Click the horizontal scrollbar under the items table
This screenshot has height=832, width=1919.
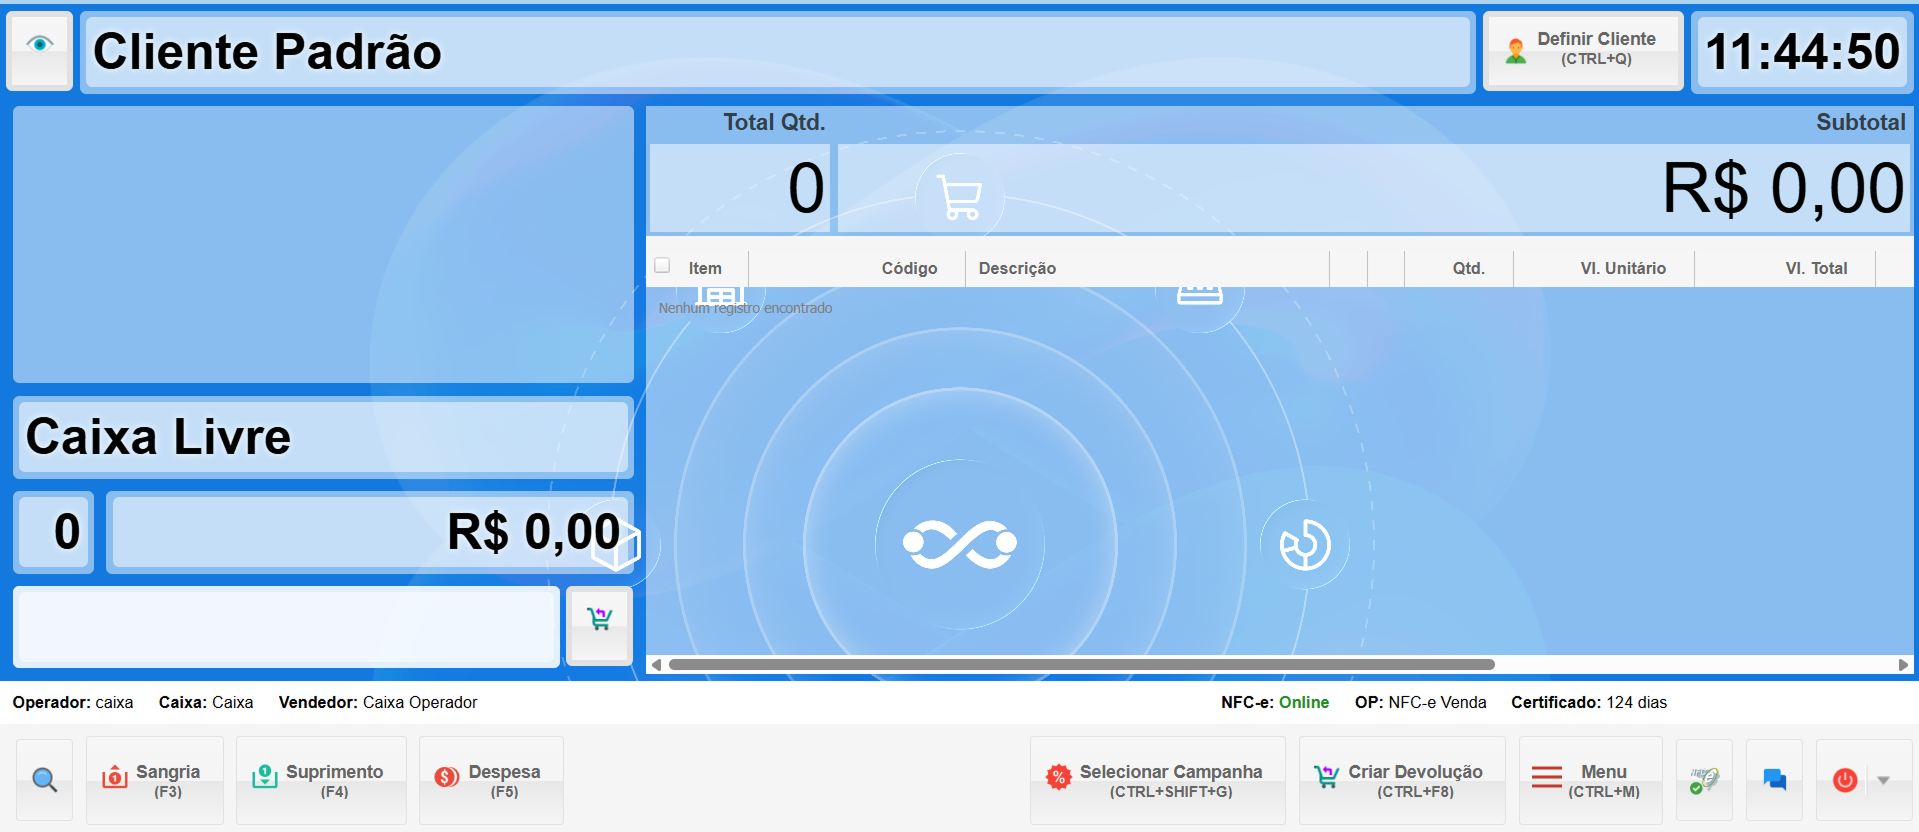pyautogui.click(x=1080, y=665)
